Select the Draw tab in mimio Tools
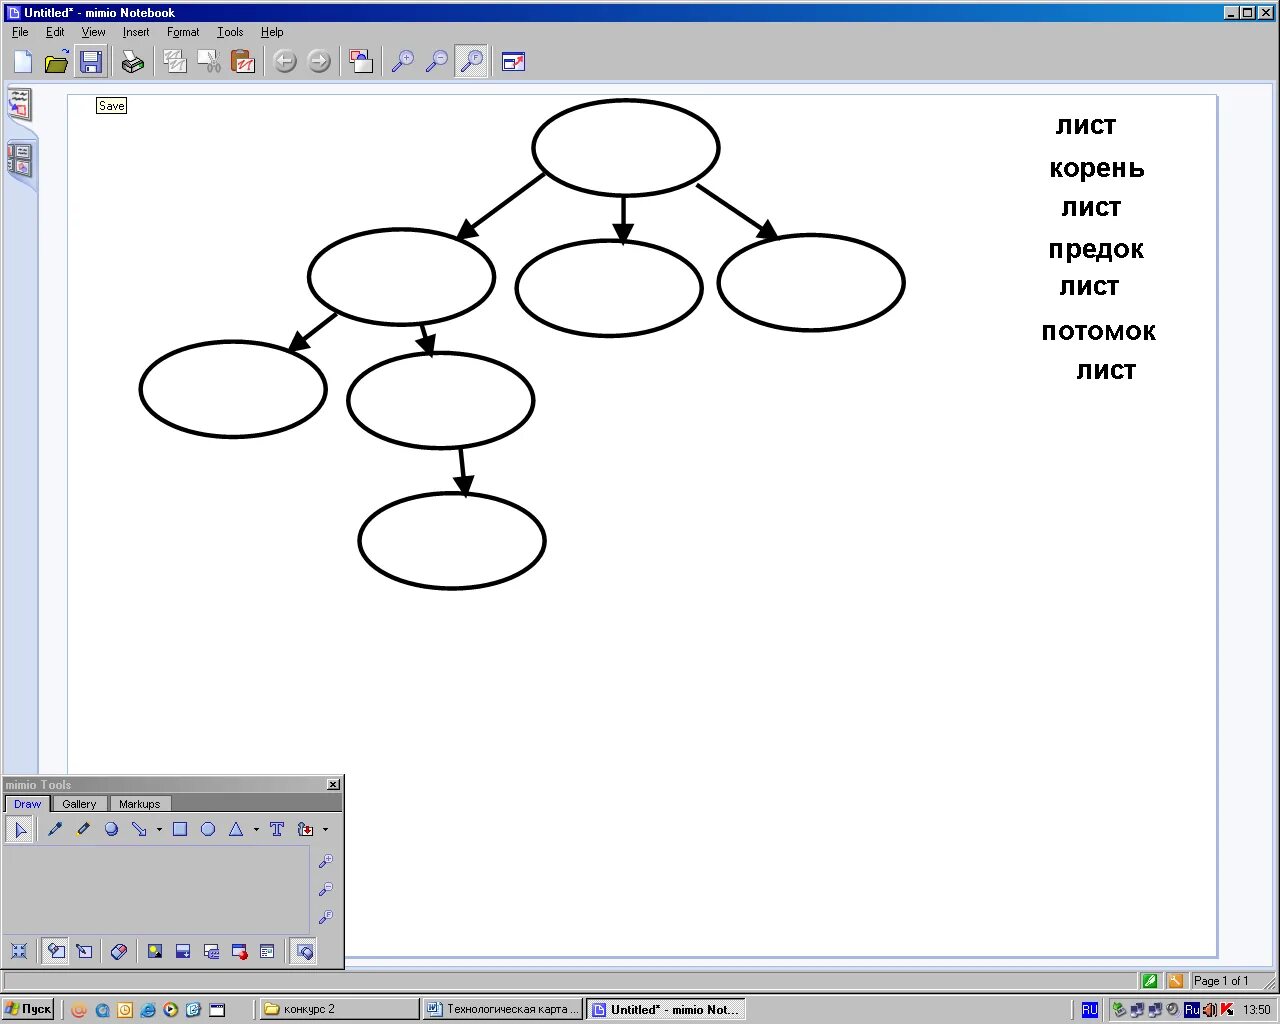This screenshot has height=1024, width=1280. [x=27, y=804]
